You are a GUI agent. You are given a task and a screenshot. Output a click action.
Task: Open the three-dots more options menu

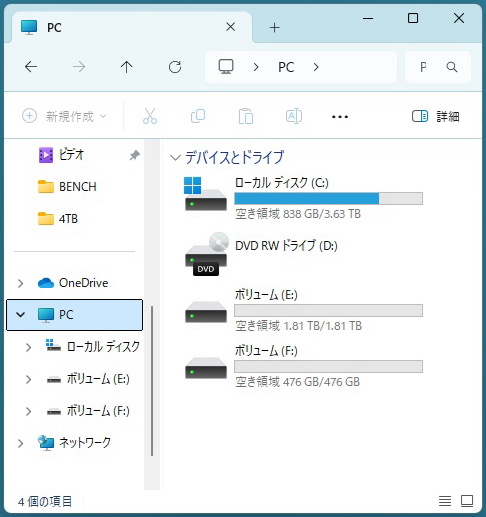click(340, 117)
